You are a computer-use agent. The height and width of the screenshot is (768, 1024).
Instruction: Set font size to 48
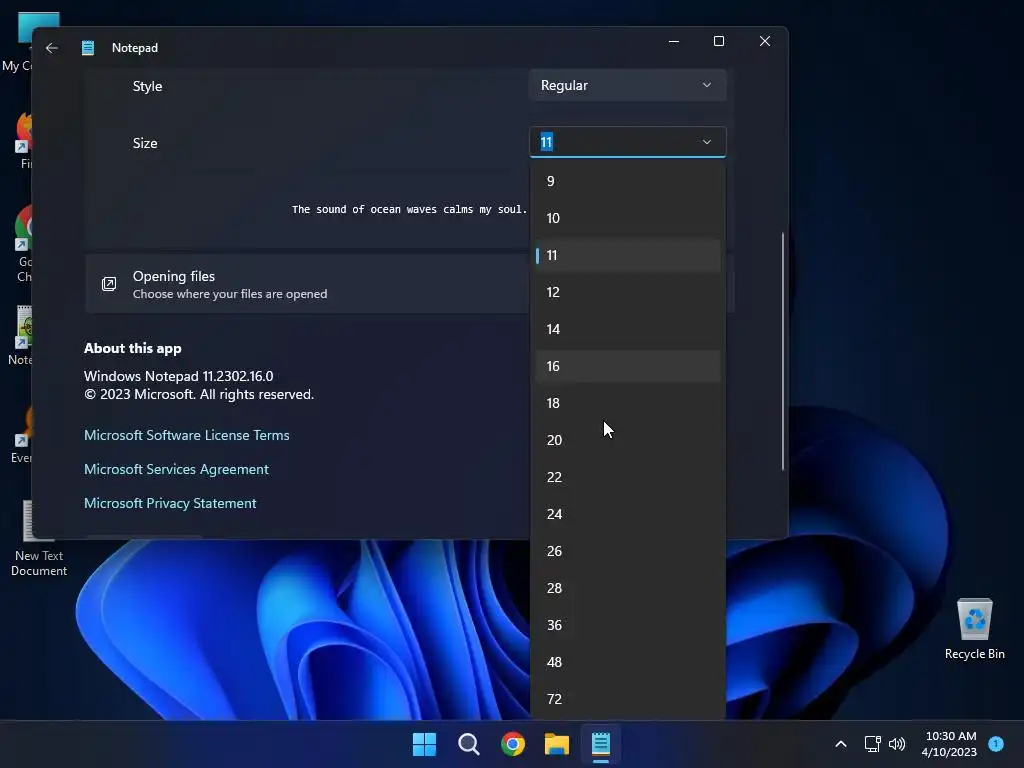(x=628, y=662)
